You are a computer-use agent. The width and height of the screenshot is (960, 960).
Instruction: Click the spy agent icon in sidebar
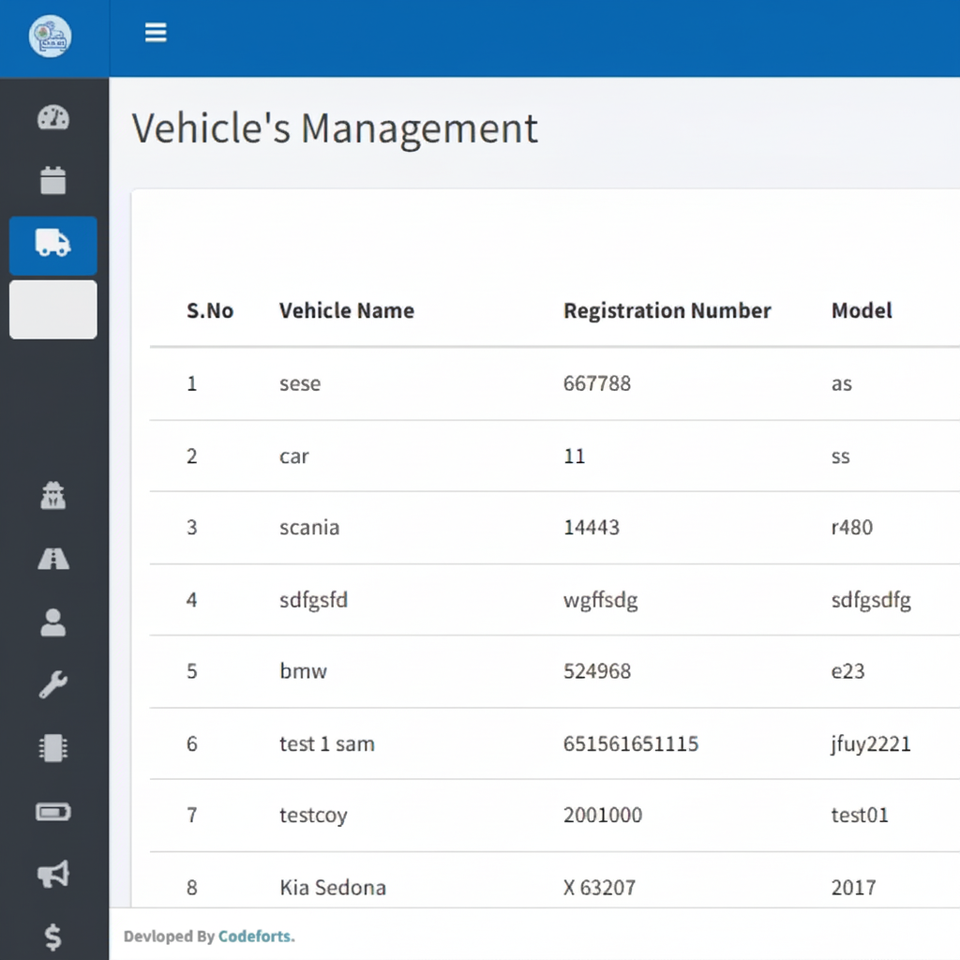53,496
